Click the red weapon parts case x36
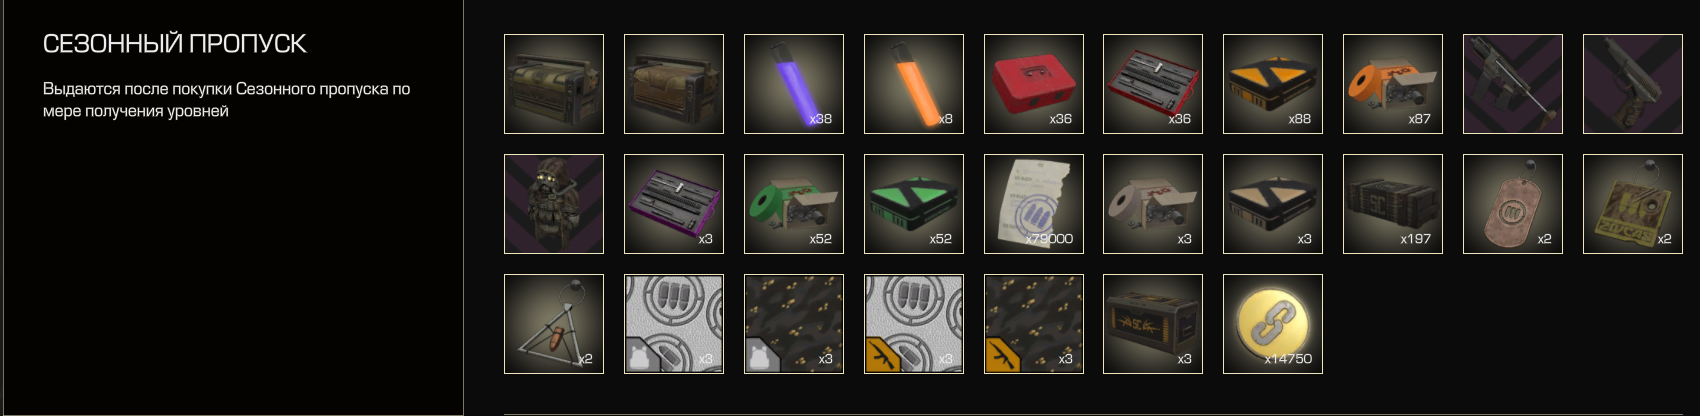Viewport: 1700px width, 416px height. [1153, 84]
